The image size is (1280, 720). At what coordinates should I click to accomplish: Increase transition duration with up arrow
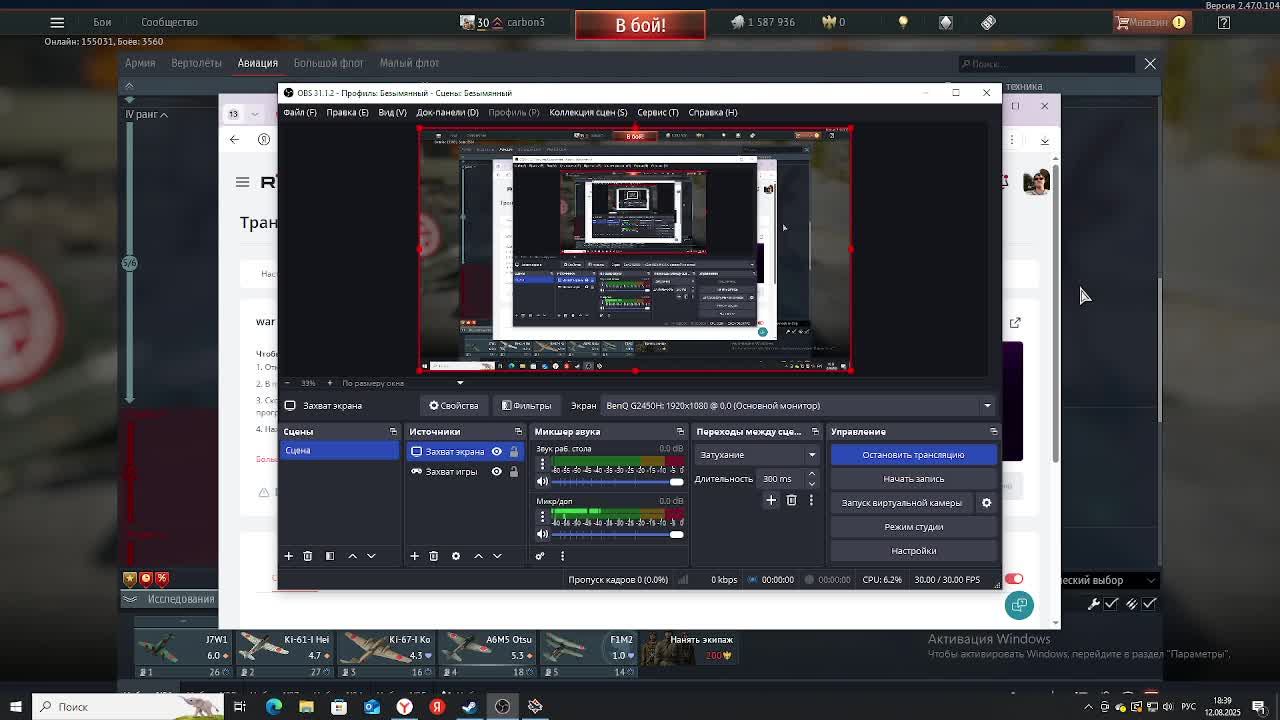(x=811, y=474)
